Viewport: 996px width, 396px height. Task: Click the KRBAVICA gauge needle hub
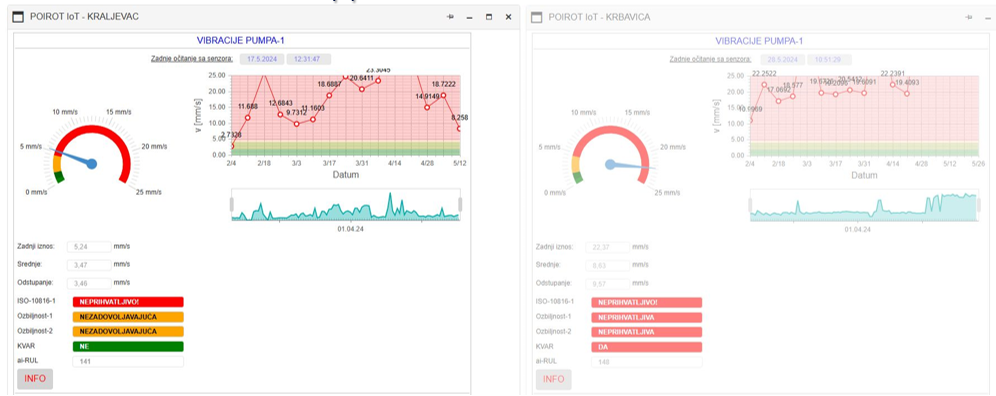coord(610,164)
